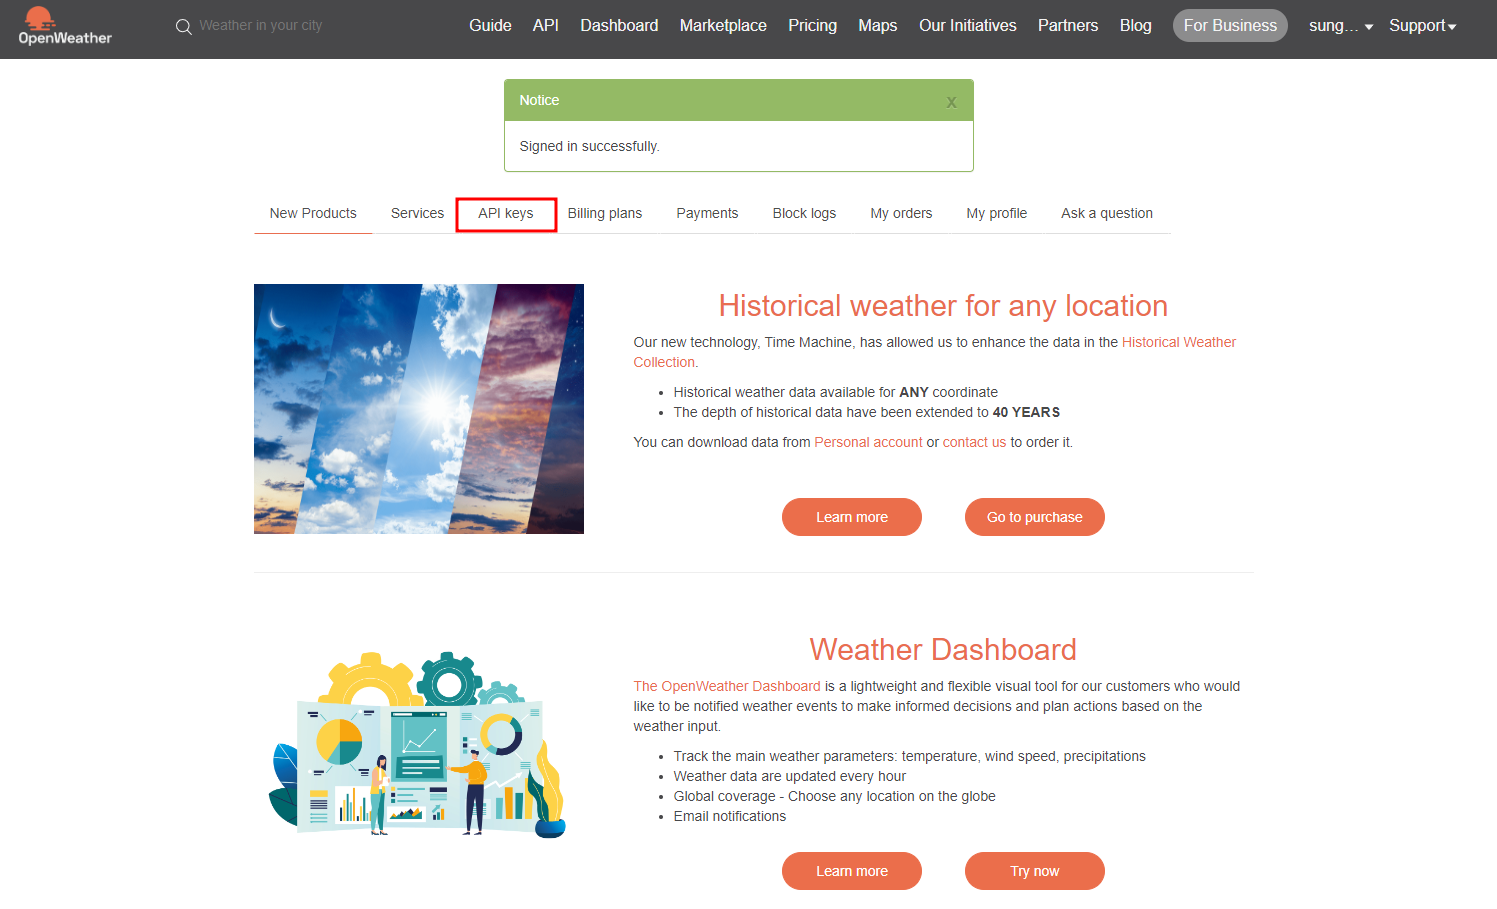Open the API nav link

[x=546, y=25]
